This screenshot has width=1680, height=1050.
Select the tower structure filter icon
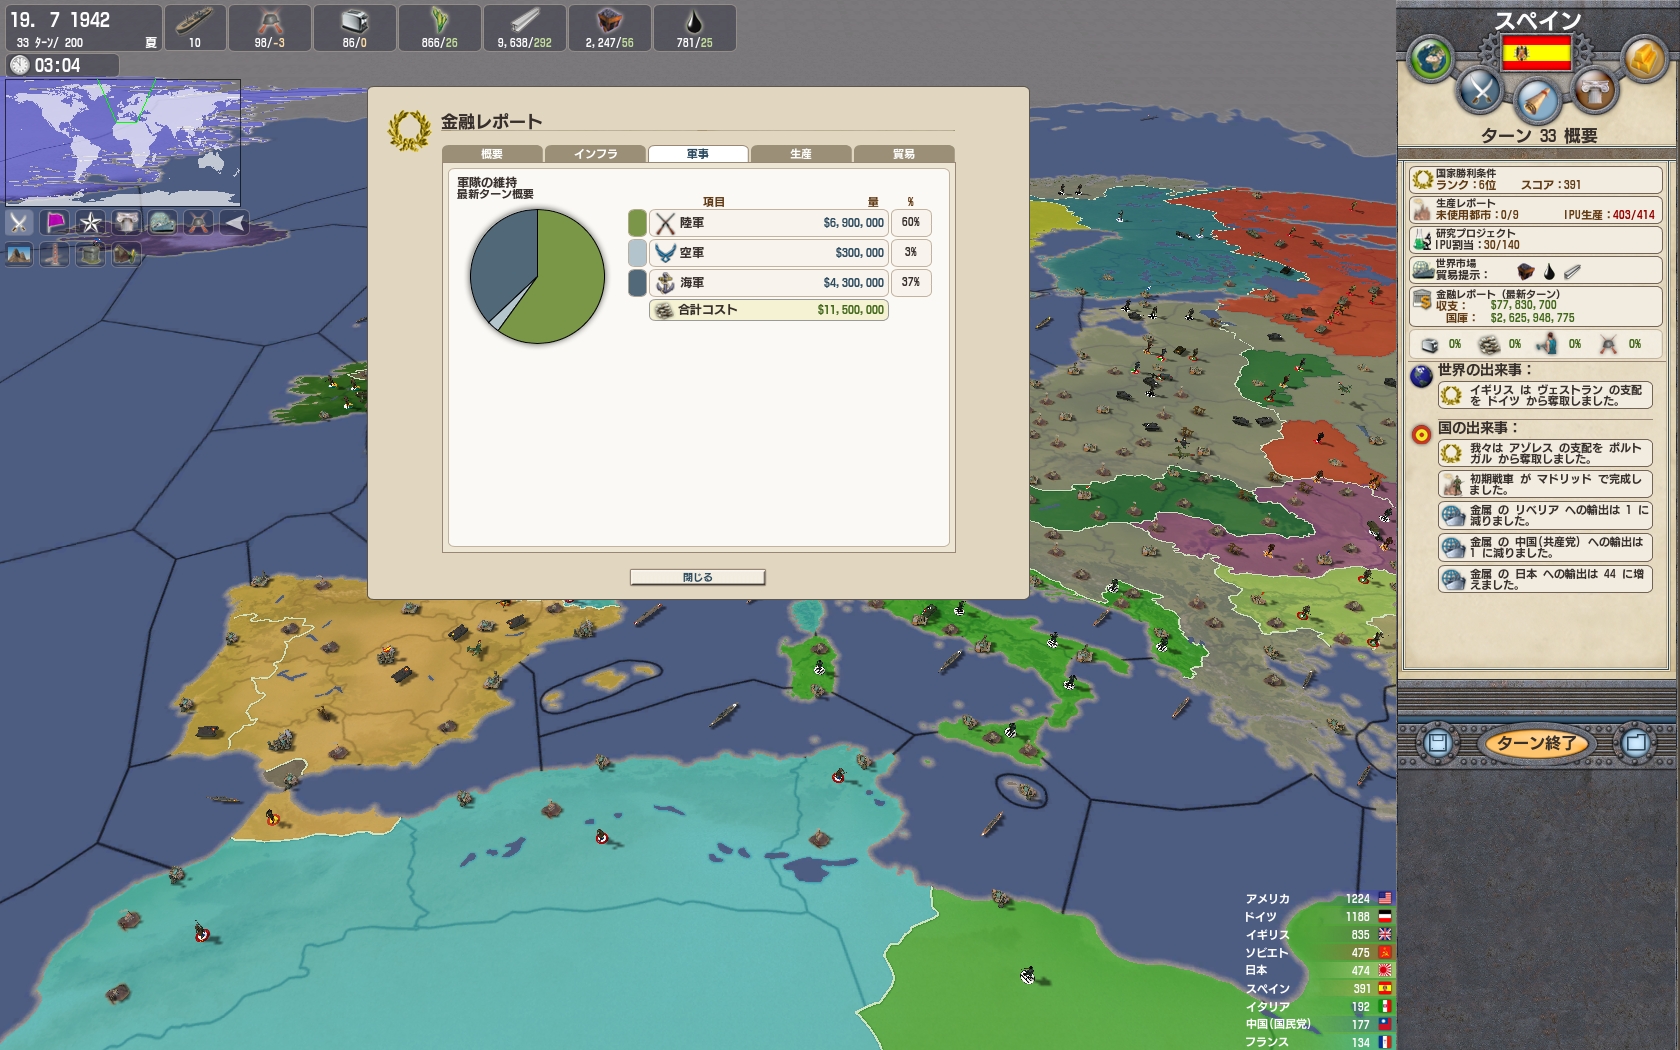55,254
